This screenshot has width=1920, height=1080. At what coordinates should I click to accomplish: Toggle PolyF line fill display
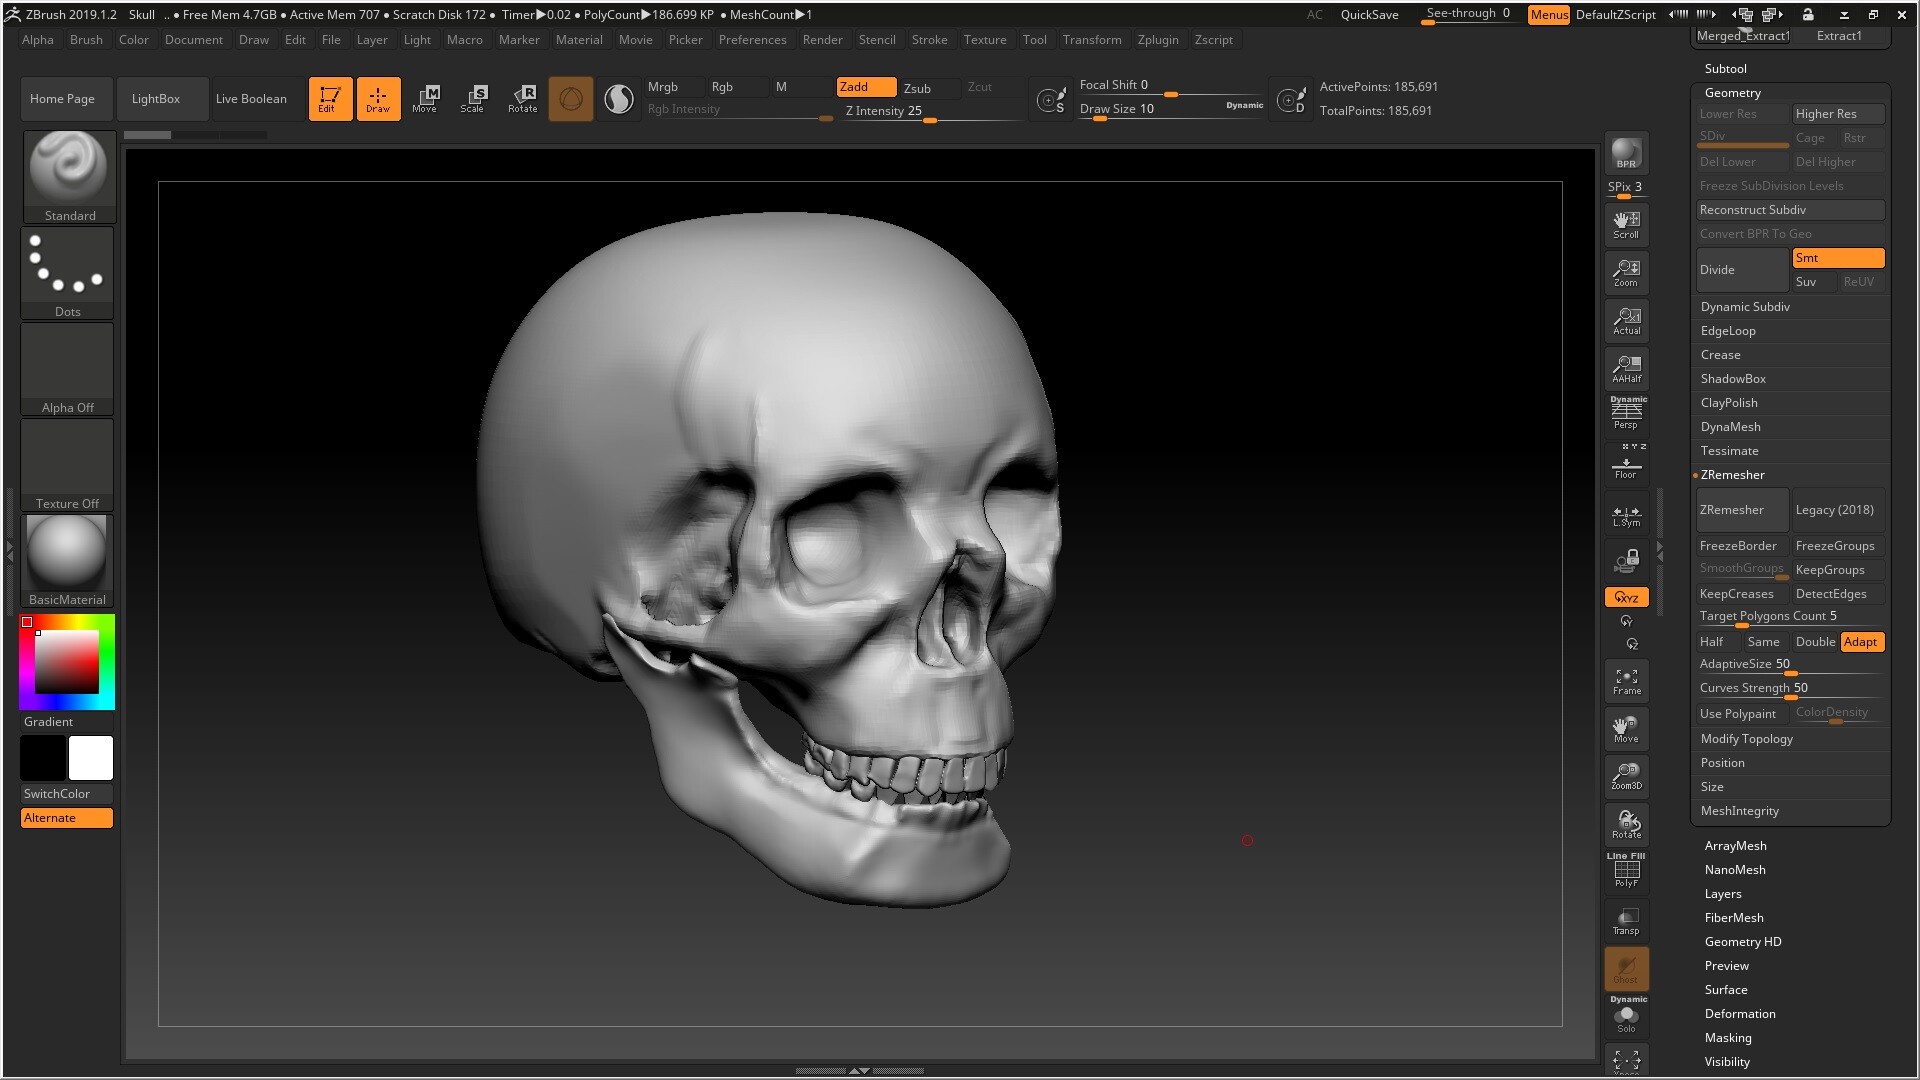(x=1626, y=872)
